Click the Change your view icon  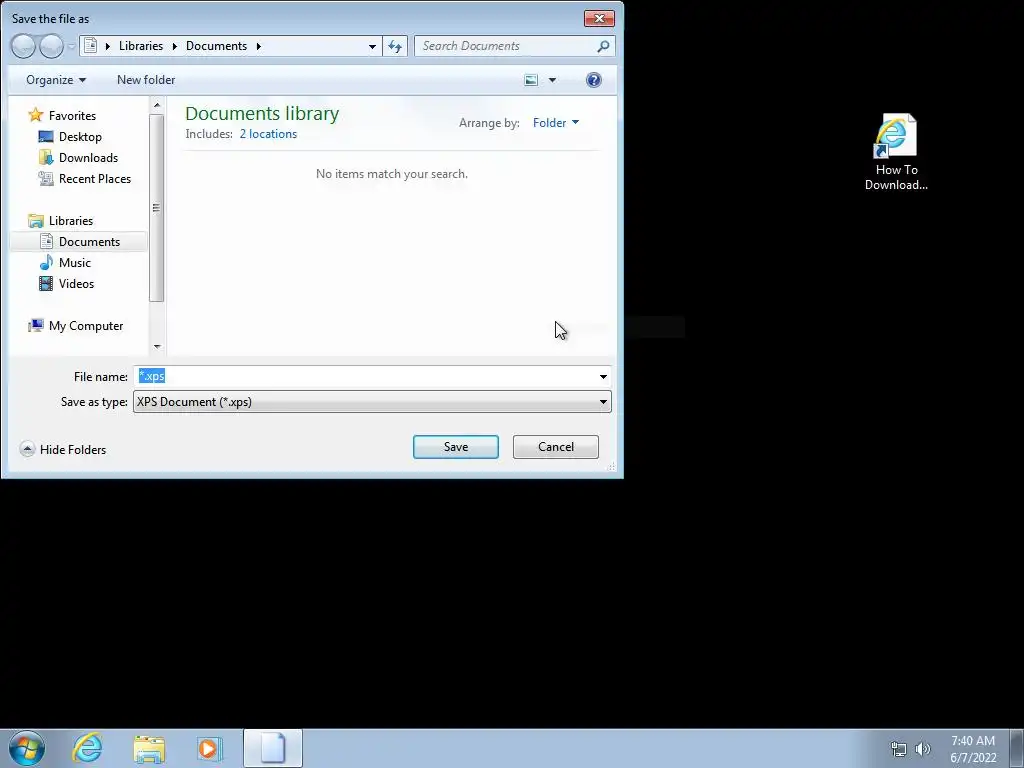coord(532,80)
